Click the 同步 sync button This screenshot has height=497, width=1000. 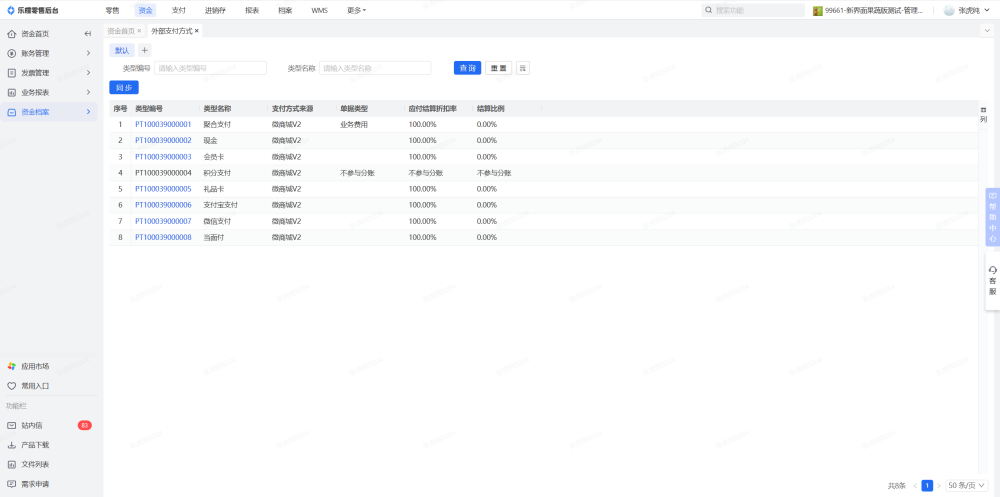click(124, 88)
